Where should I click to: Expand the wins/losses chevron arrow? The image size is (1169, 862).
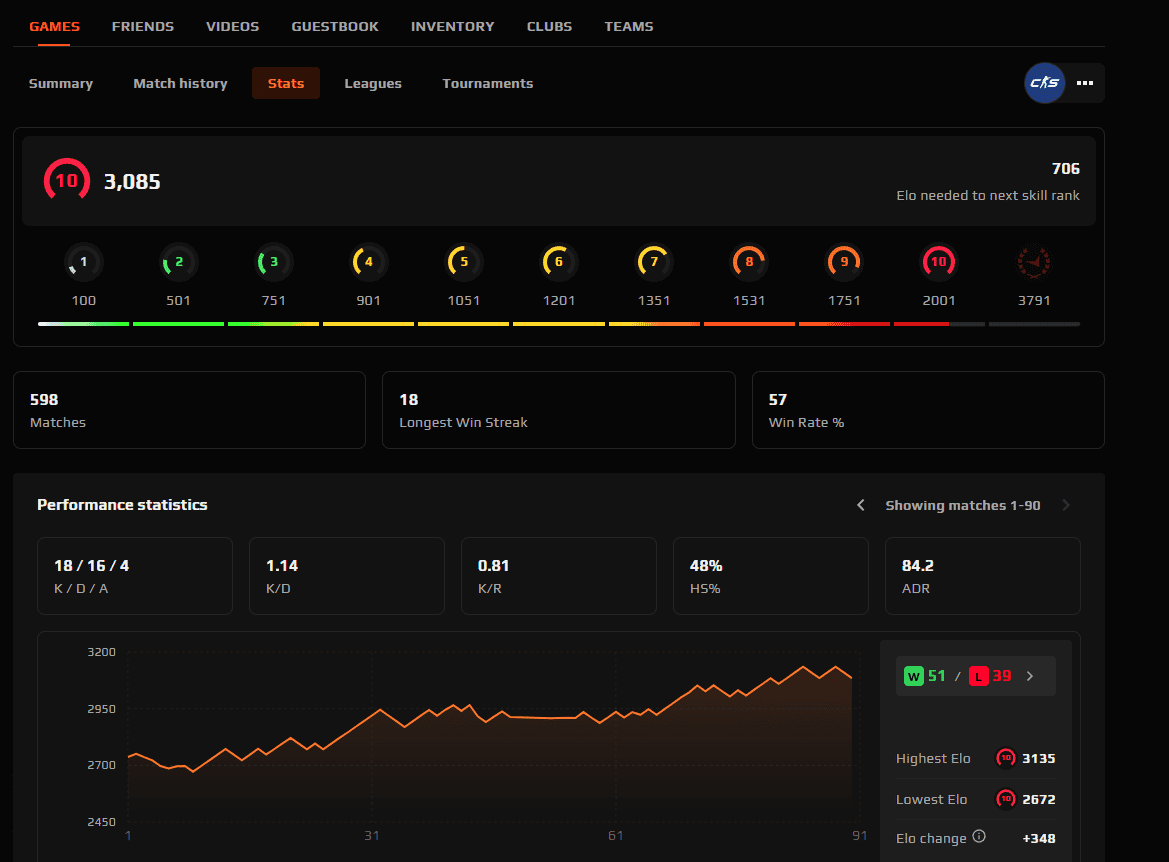[x=1030, y=676]
